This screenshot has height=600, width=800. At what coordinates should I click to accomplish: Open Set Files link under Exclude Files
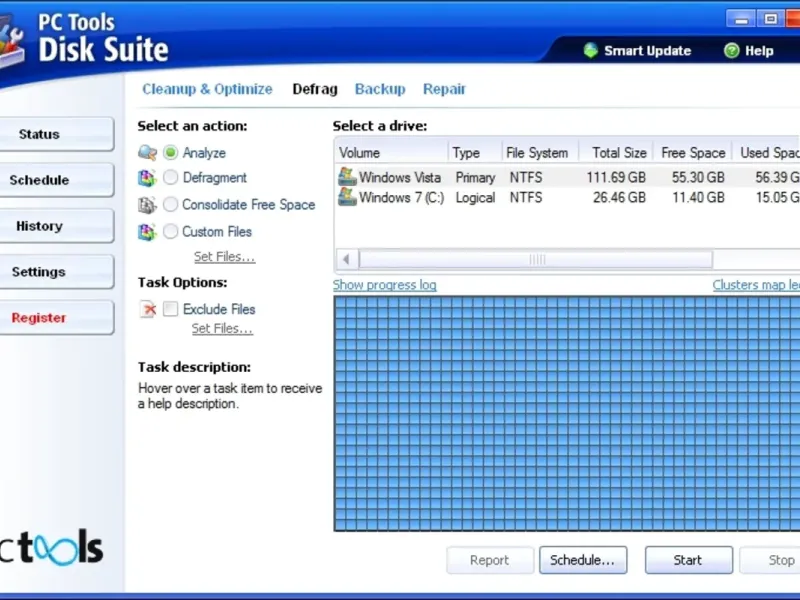pos(222,329)
